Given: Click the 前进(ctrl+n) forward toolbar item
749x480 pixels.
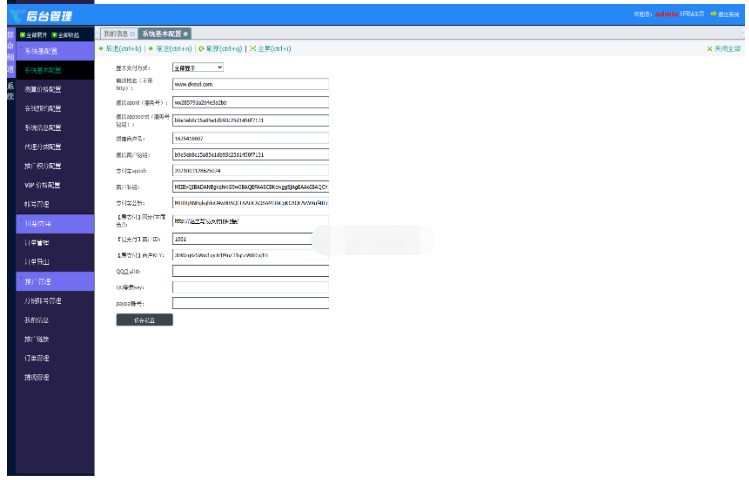Looking at the screenshot, I should pos(171,48).
